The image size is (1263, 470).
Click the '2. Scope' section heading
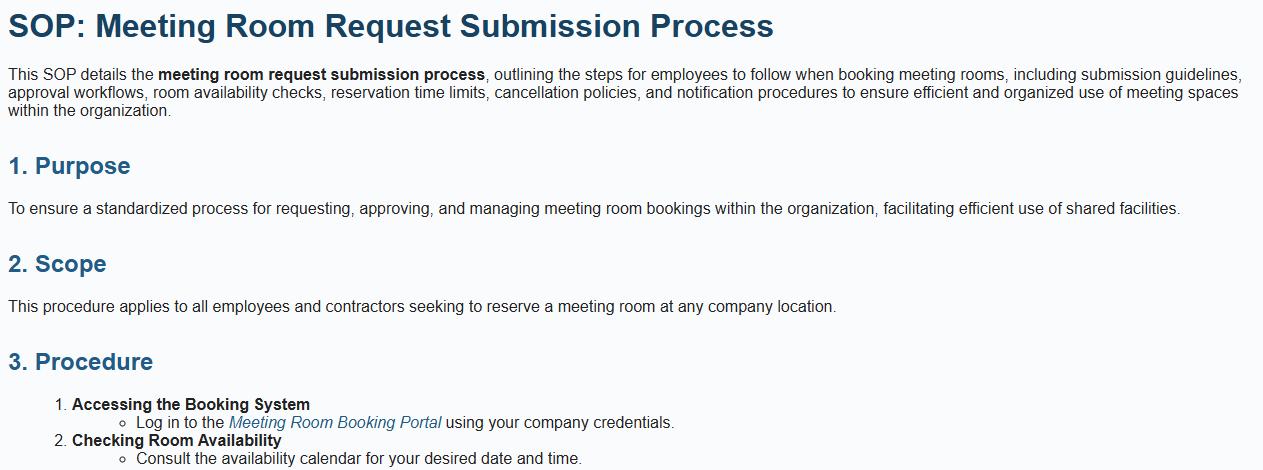57,264
